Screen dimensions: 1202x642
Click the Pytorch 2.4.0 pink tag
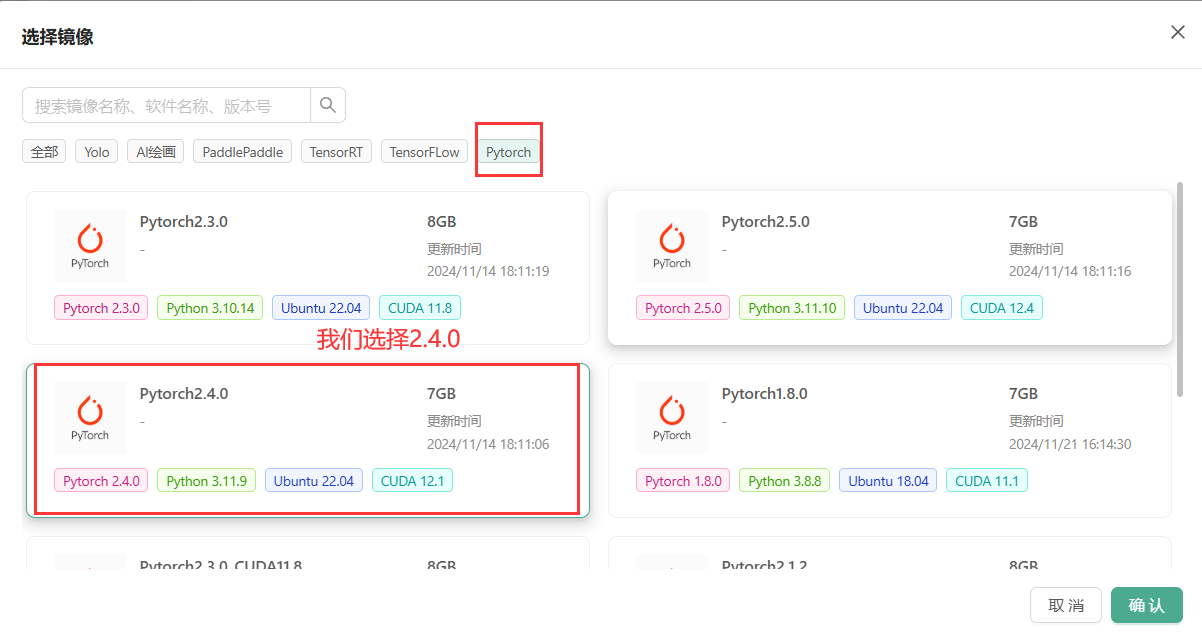pyautogui.click(x=101, y=481)
